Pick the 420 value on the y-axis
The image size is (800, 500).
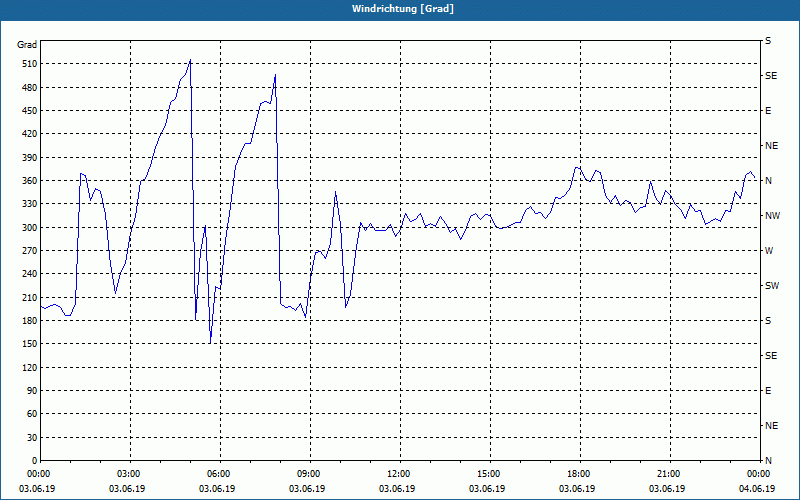point(30,134)
